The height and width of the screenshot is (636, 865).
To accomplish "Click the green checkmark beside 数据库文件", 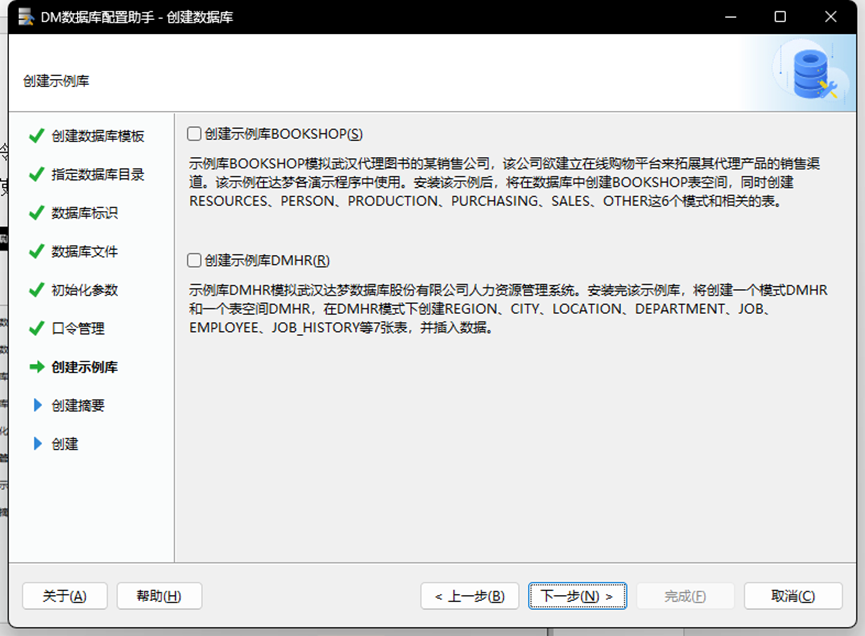I will pos(36,252).
